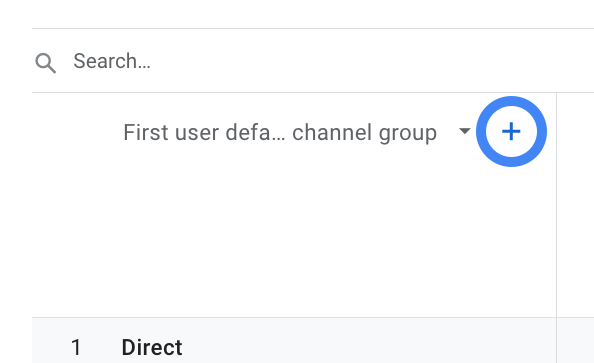Click the small caret arrow beside channel group
This screenshot has width=594, height=363.
[464, 131]
